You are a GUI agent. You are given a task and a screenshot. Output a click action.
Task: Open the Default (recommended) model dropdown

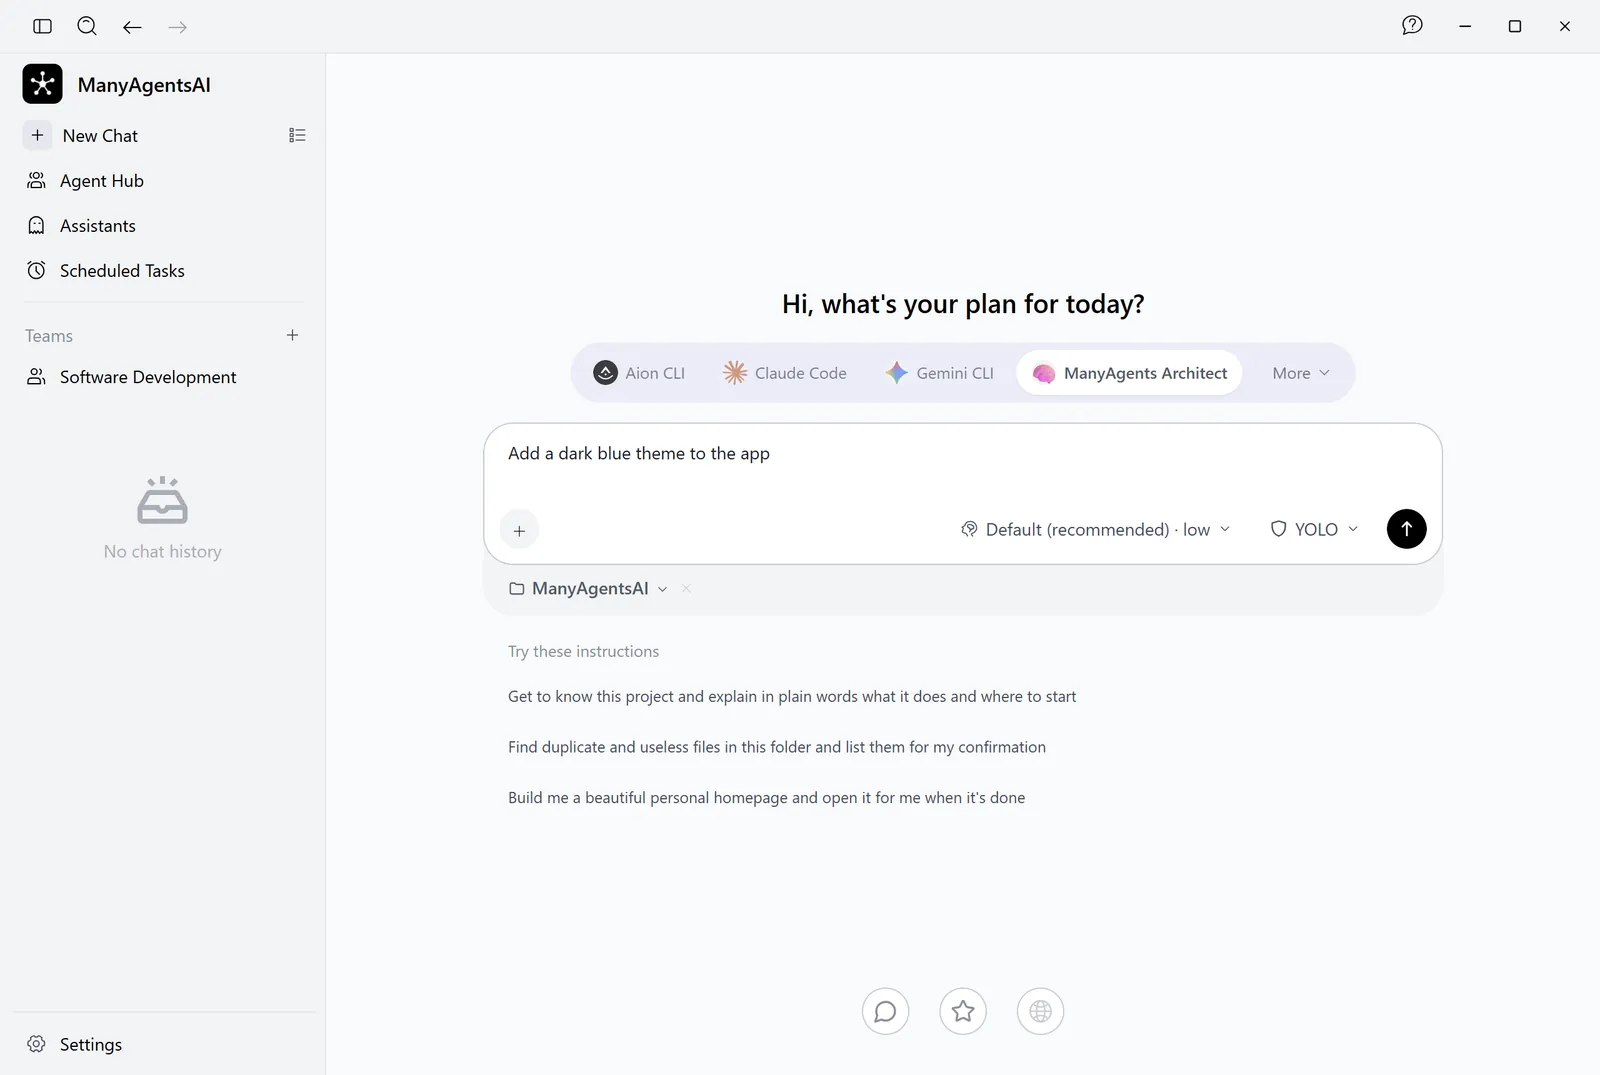[x=1095, y=529]
